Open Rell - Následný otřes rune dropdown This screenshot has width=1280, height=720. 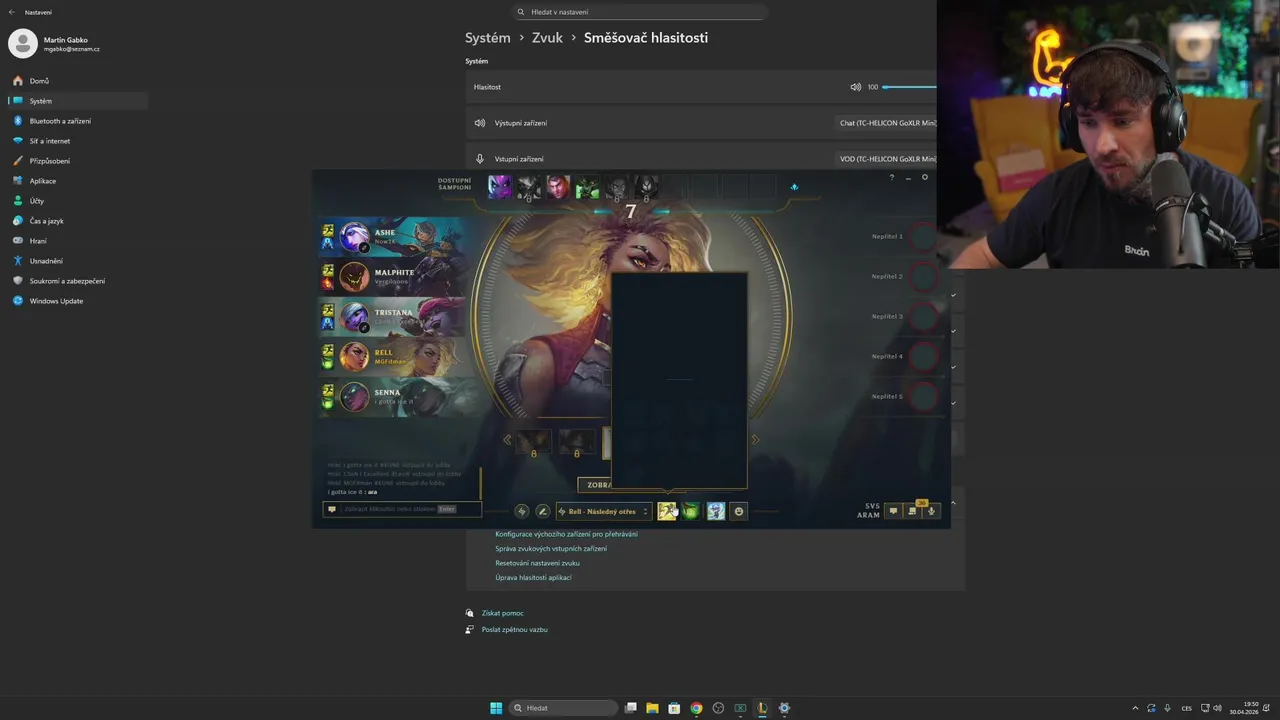604,511
